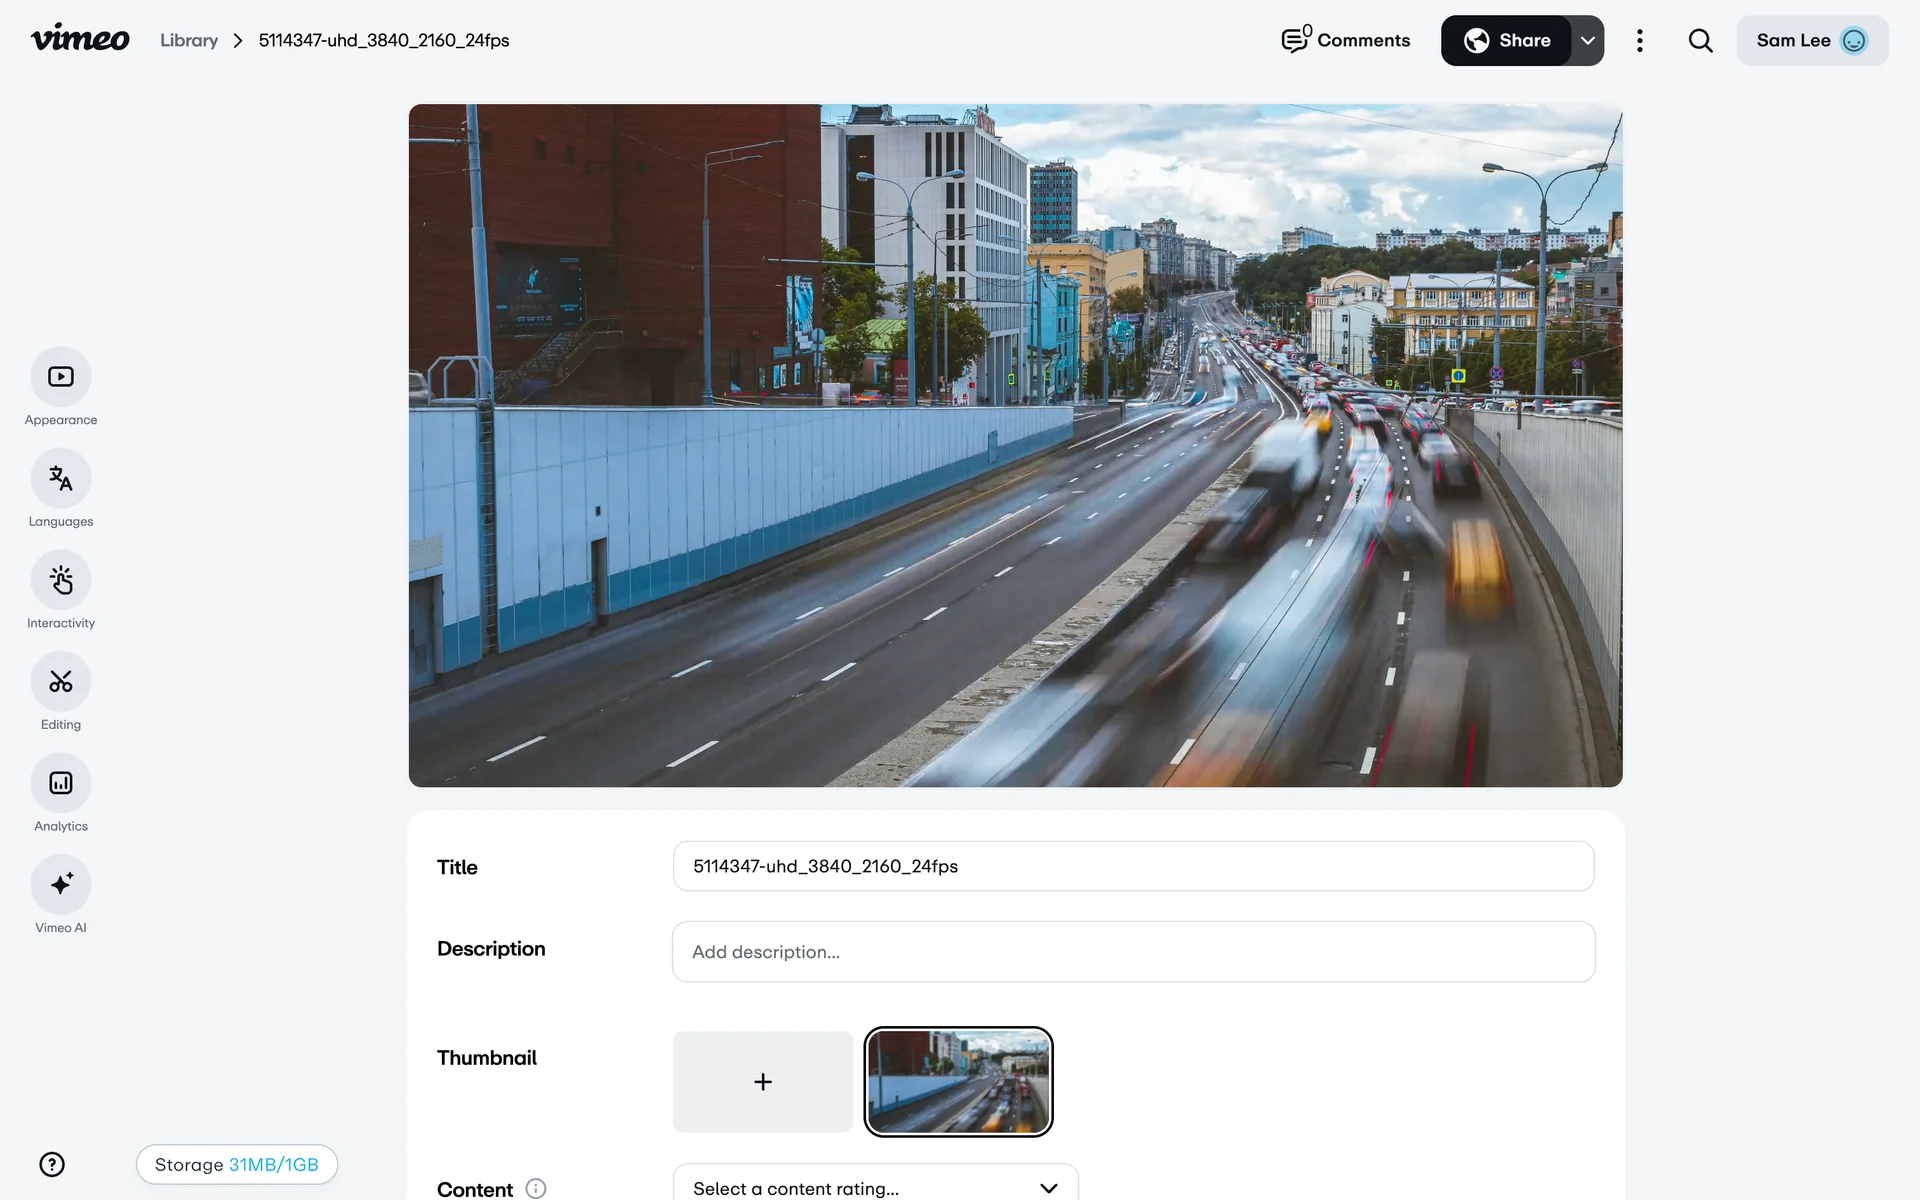Open the Editing scissors tool

(61, 682)
